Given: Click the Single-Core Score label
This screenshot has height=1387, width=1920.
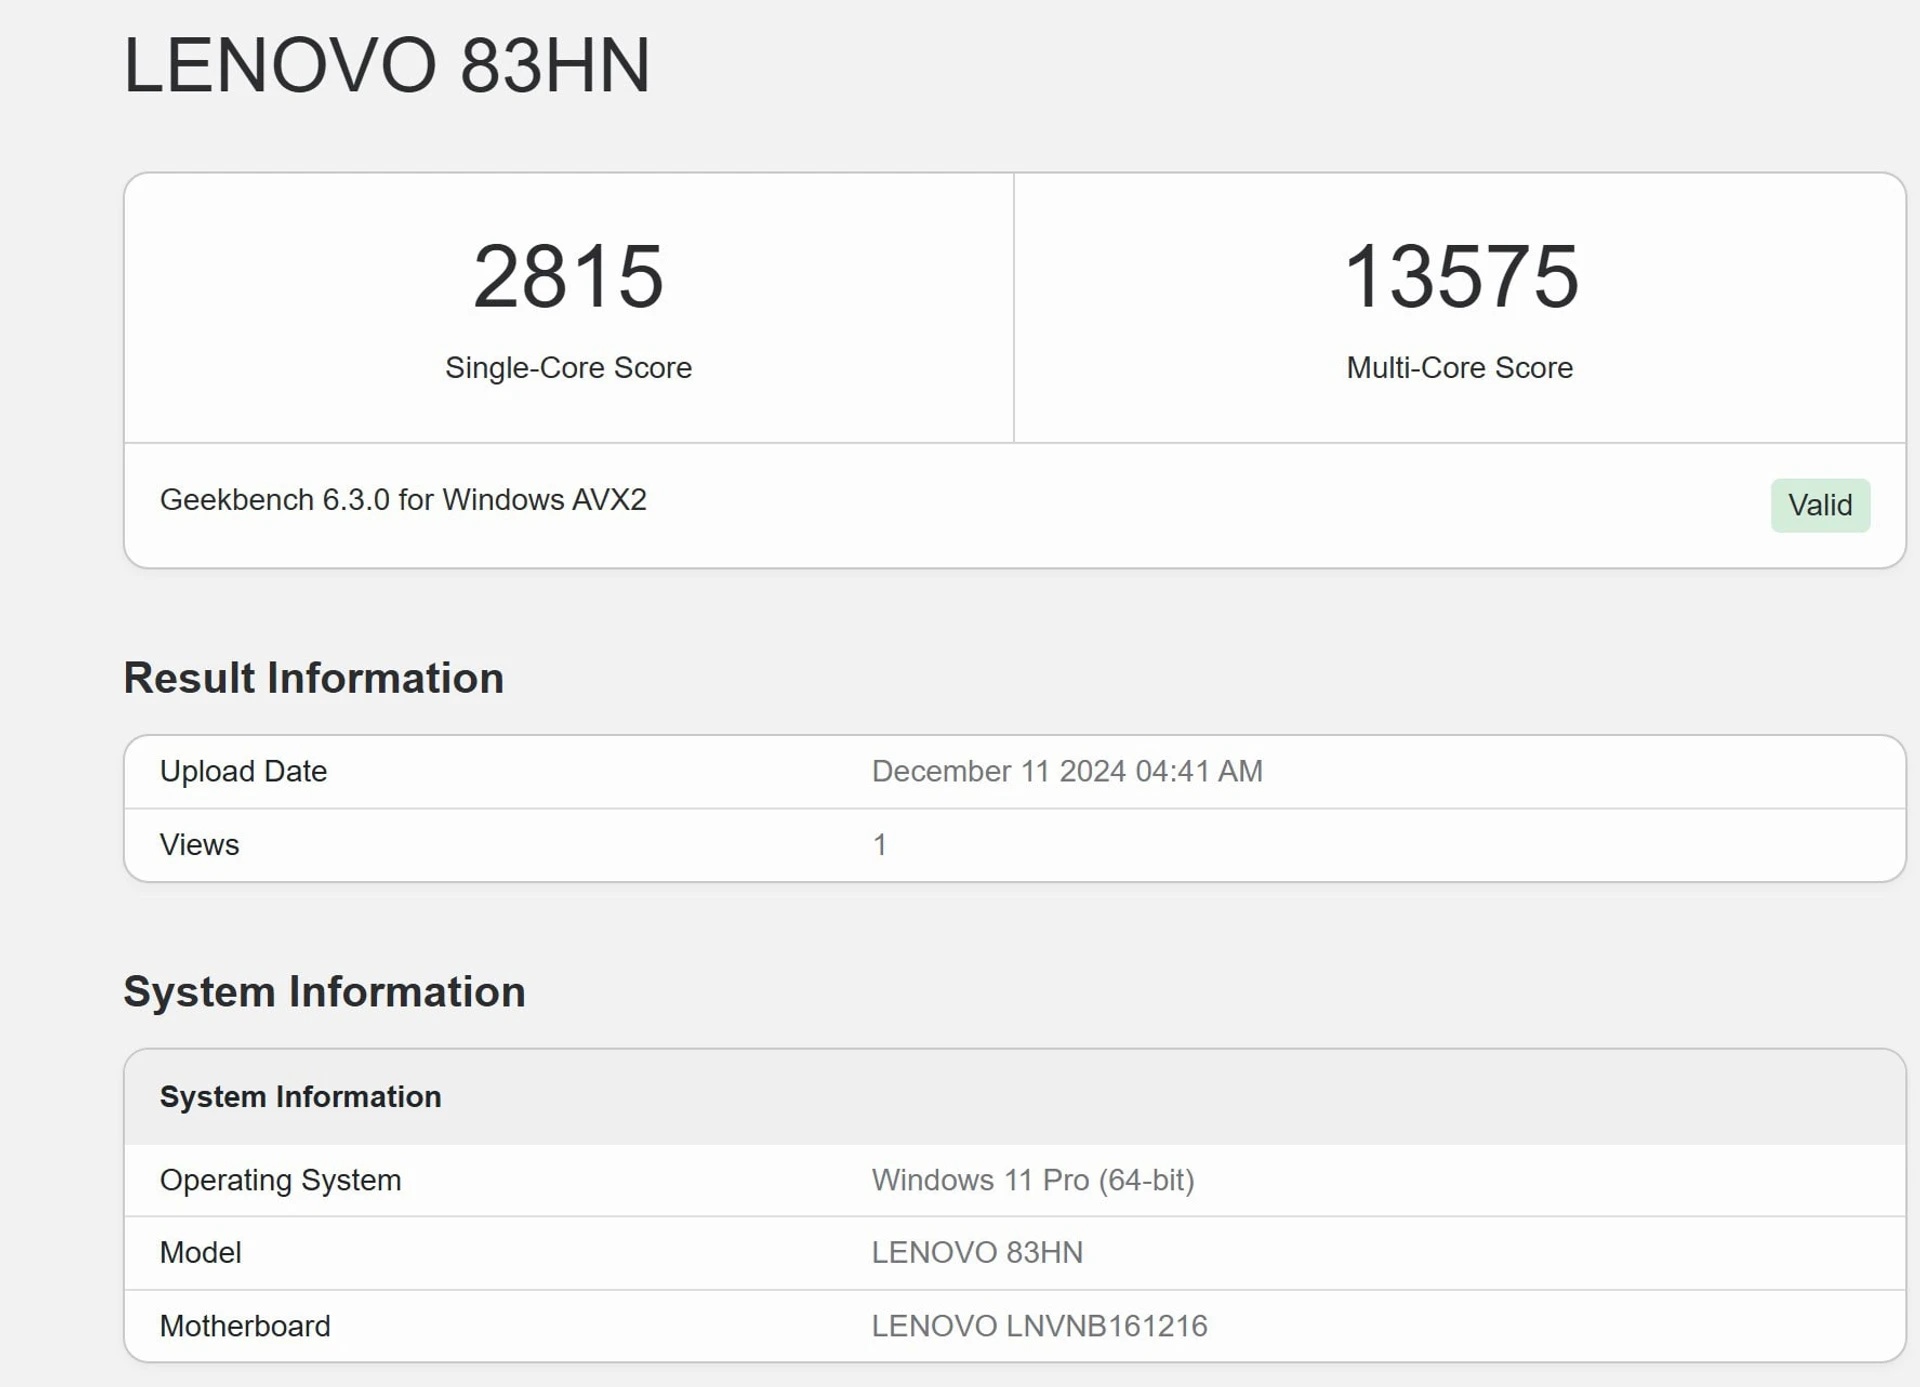Looking at the screenshot, I should tap(568, 368).
